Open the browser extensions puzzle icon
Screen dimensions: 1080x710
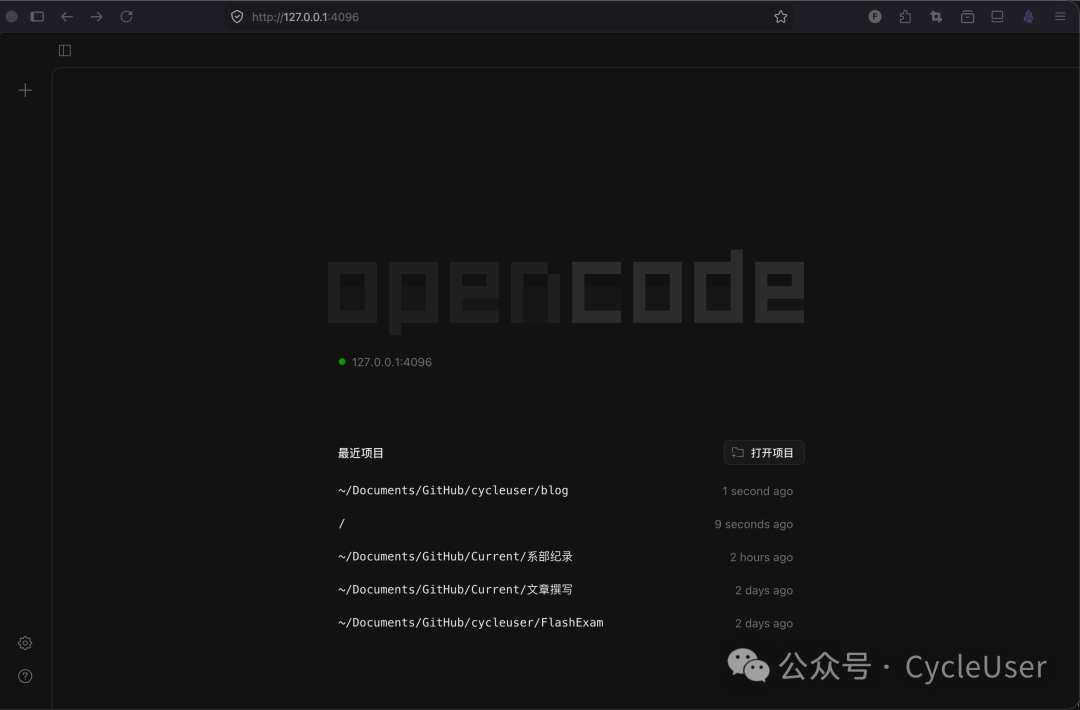tap(905, 17)
